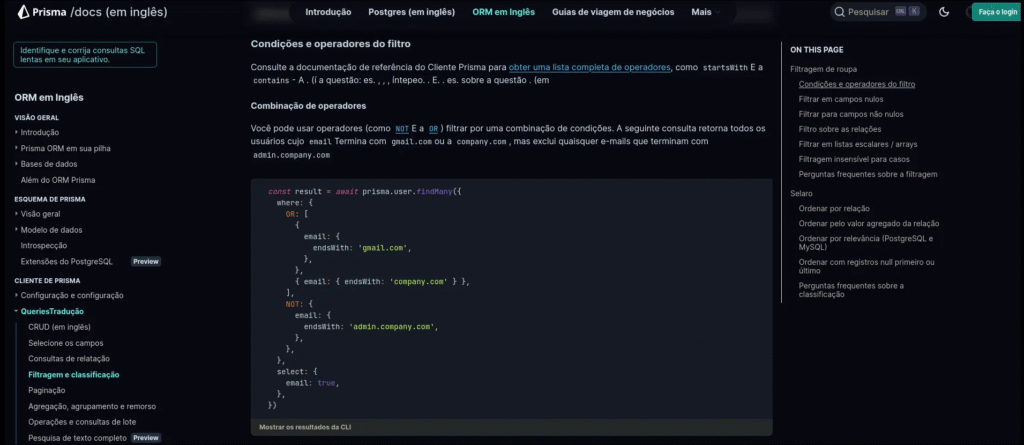Click the Faça o login button

point(996,12)
